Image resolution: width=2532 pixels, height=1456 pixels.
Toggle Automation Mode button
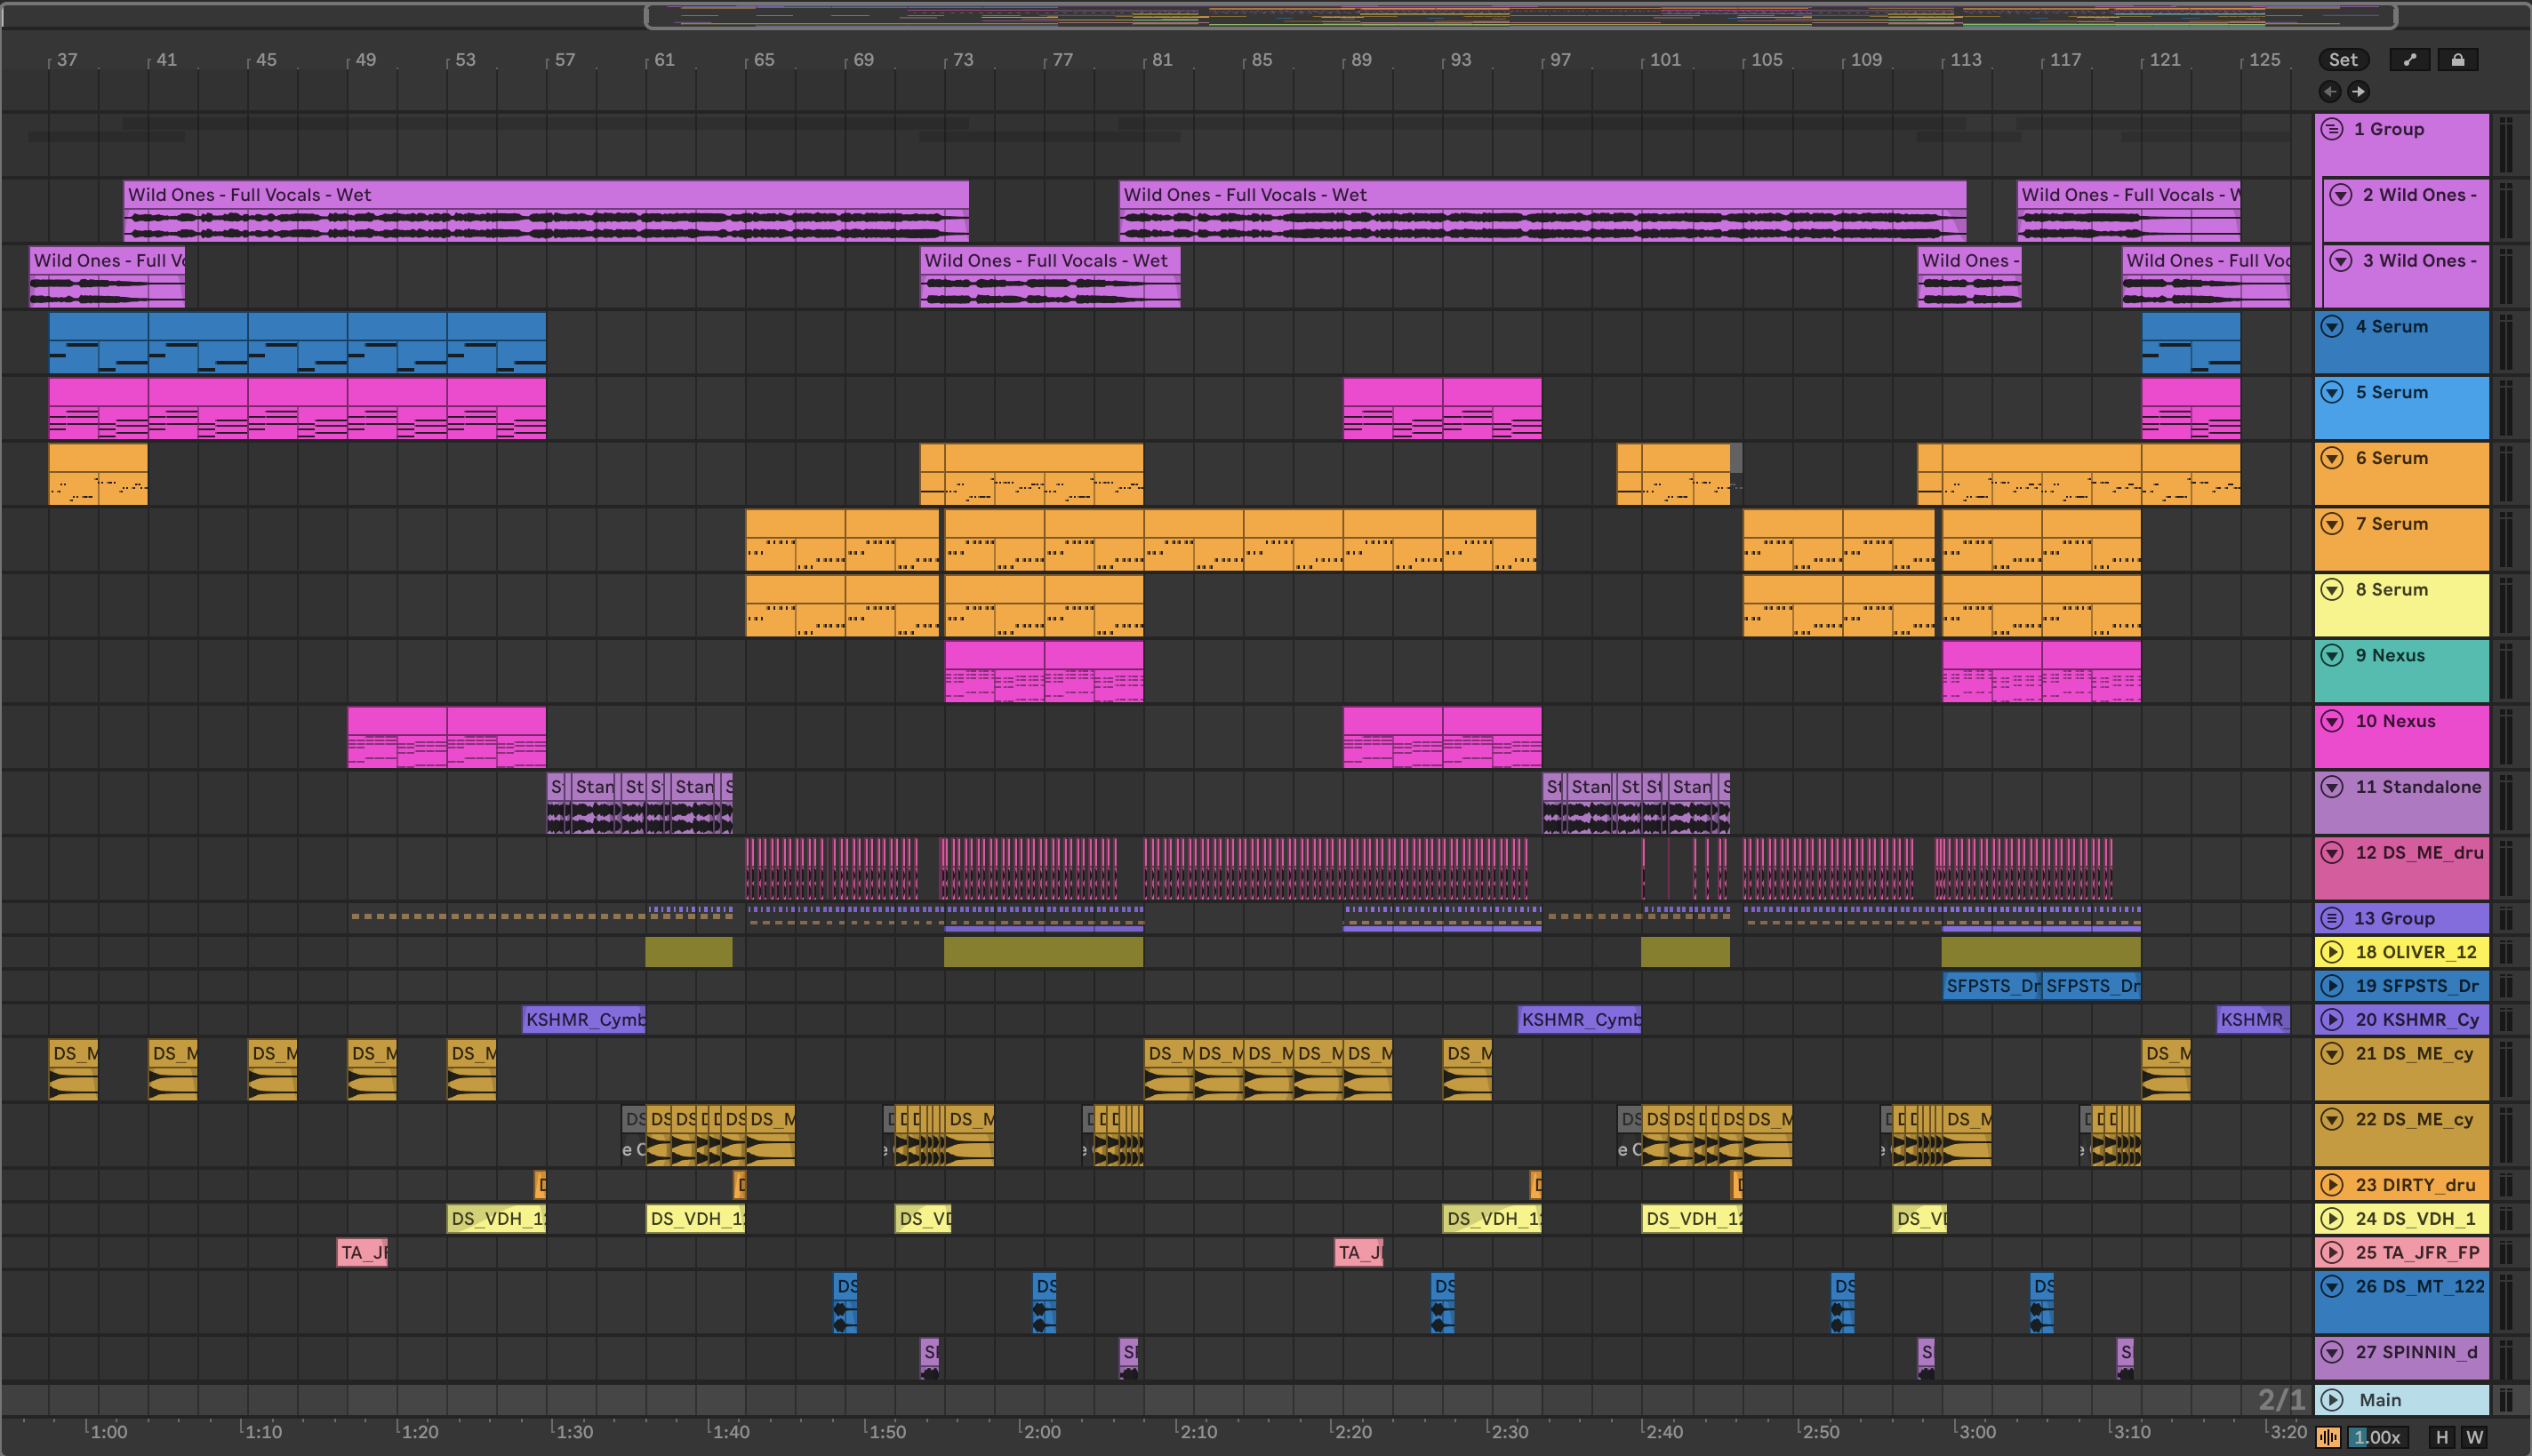(2410, 60)
